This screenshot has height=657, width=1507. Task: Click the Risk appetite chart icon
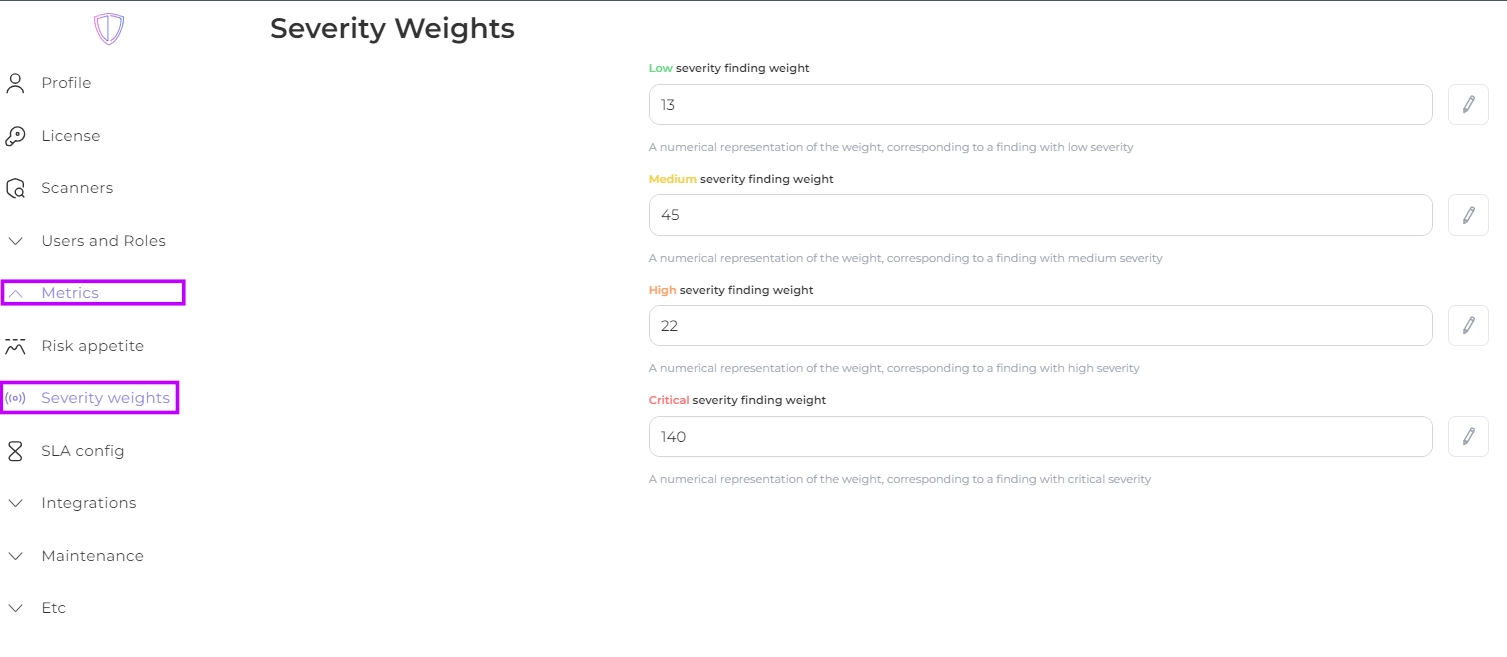point(15,346)
